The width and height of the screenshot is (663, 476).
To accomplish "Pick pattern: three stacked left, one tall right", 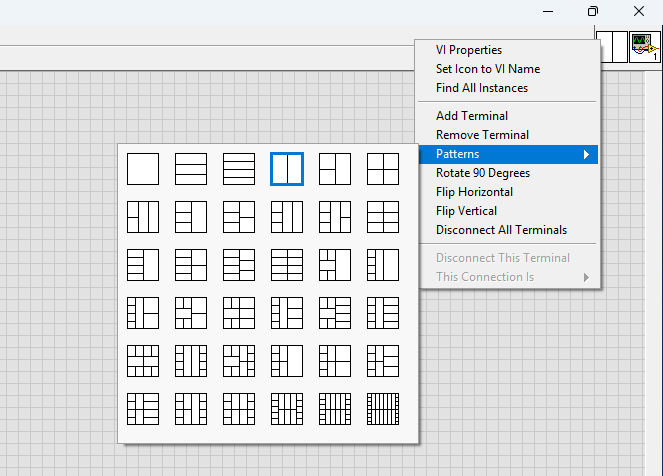I will [x=191, y=217].
